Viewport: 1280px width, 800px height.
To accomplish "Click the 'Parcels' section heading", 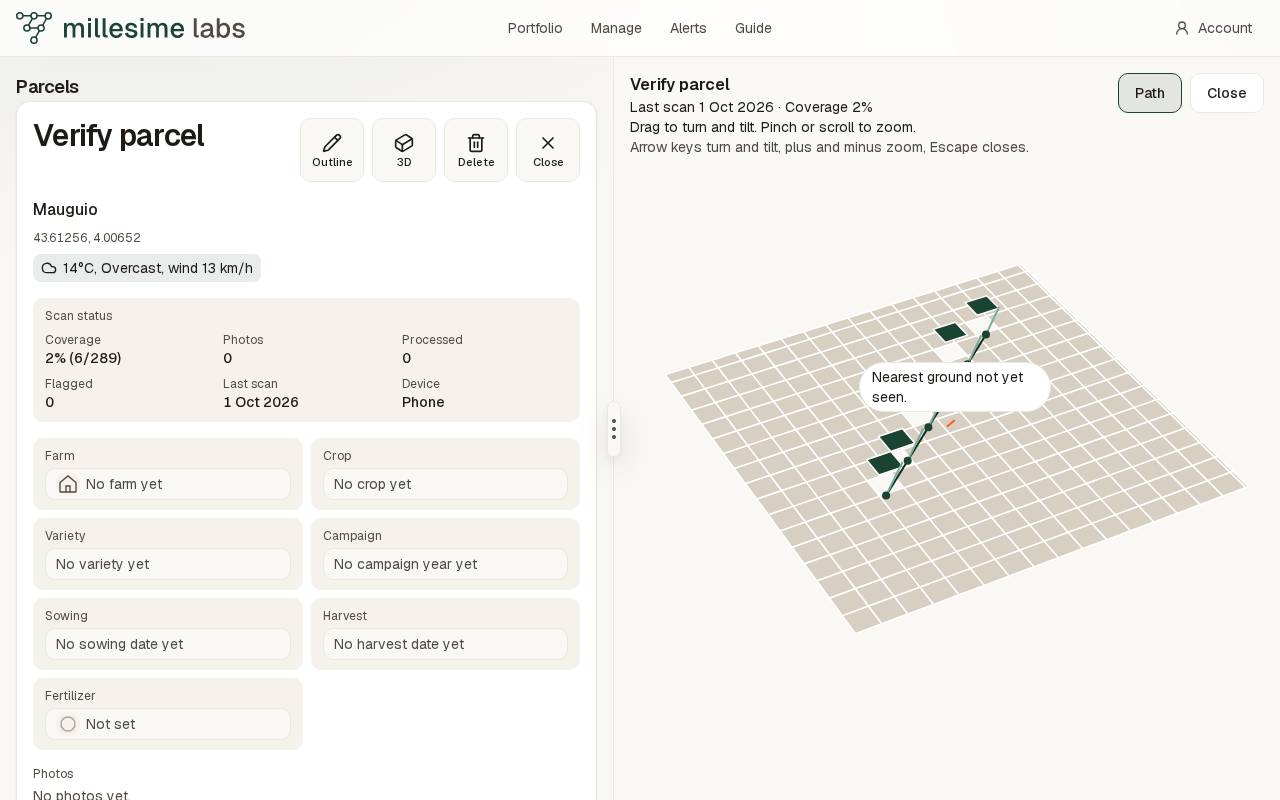I will pos(47,87).
